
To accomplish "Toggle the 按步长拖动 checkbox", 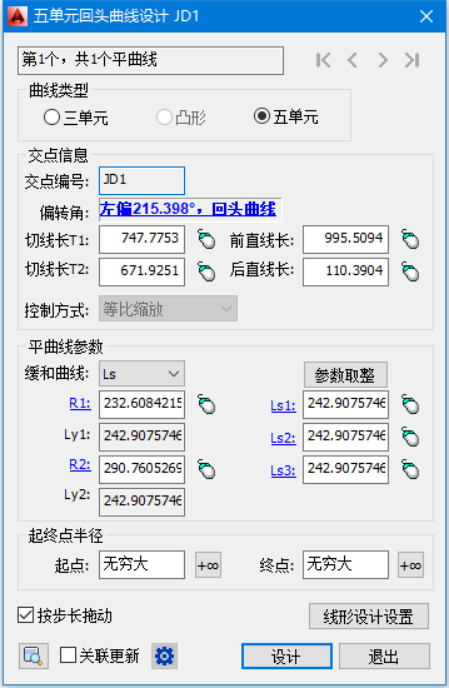I will coord(65,616).
